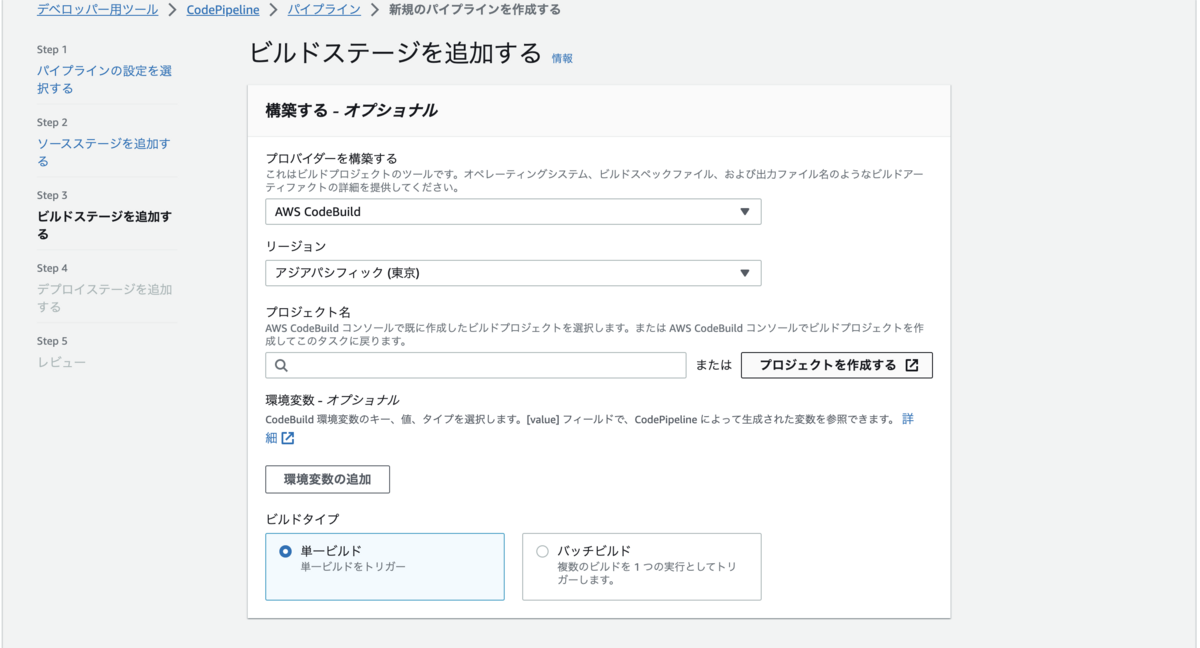Click external-link icon next to 細

click(x=288, y=438)
